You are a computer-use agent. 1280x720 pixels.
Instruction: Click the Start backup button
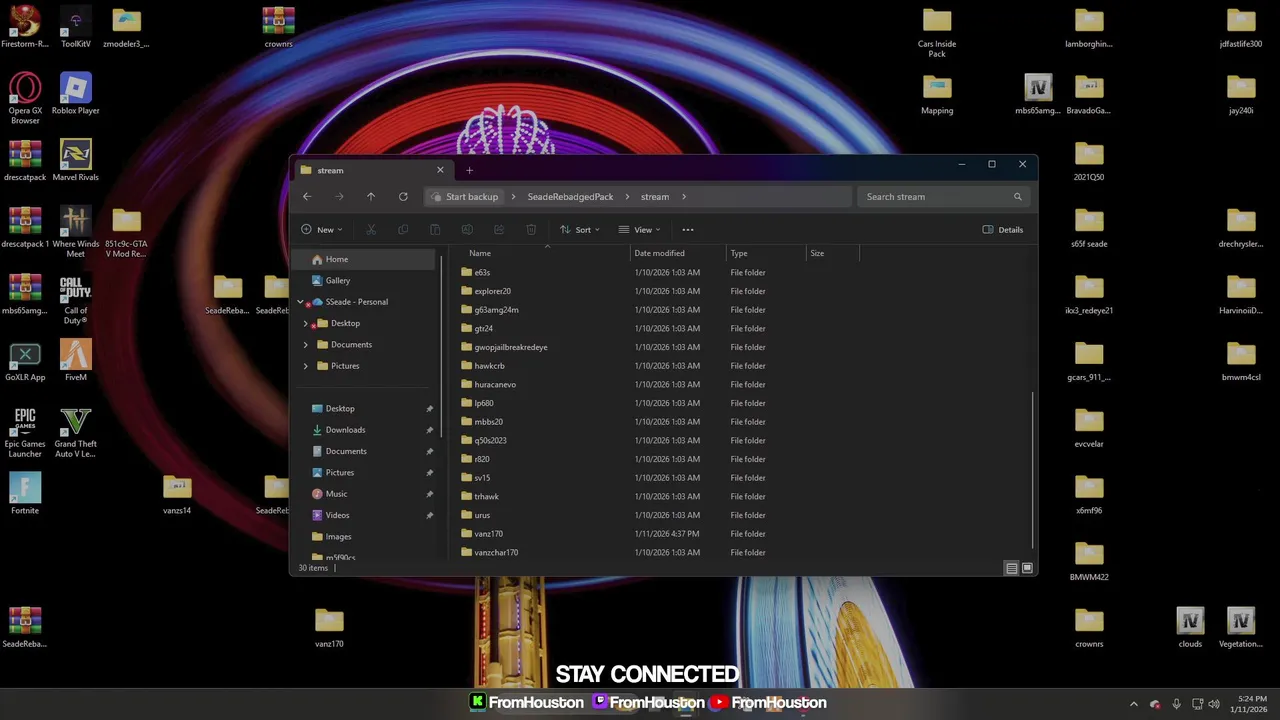466,197
